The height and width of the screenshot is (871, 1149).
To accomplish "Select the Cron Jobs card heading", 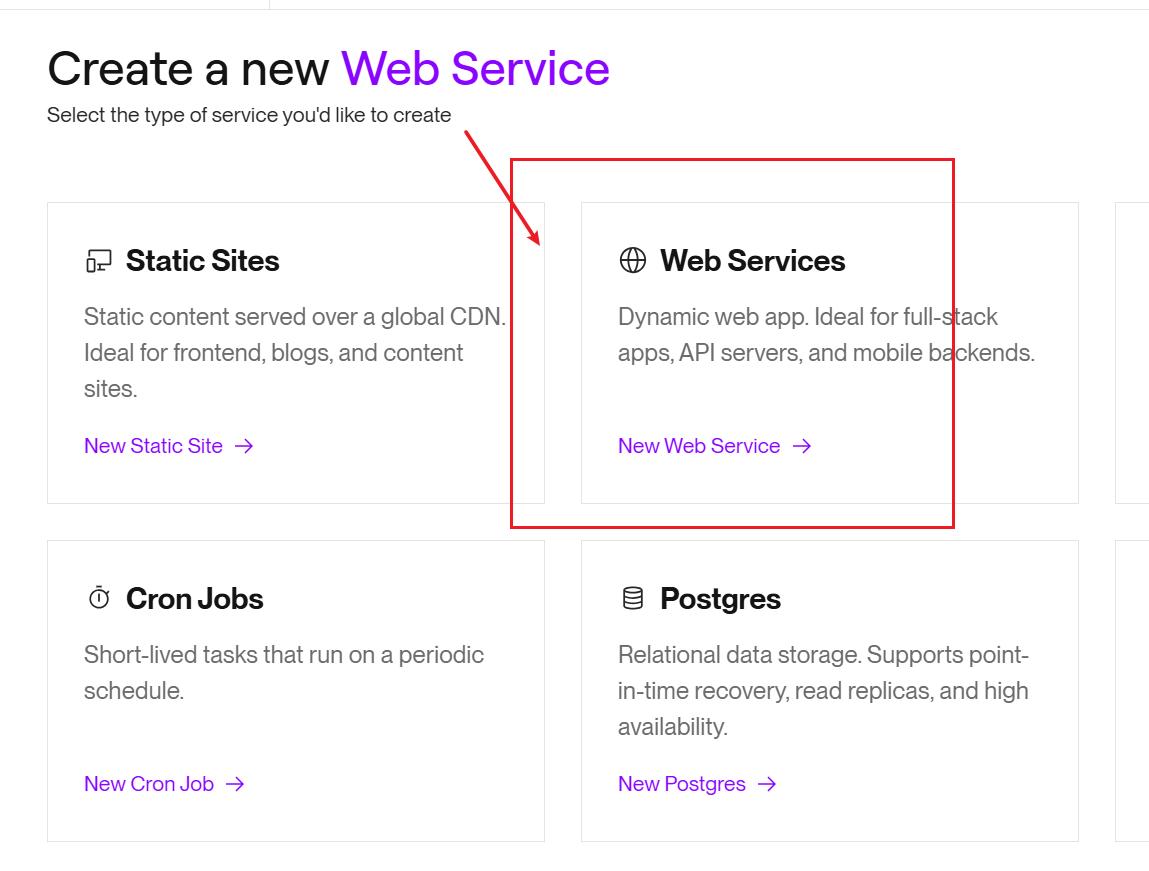I will [195, 599].
